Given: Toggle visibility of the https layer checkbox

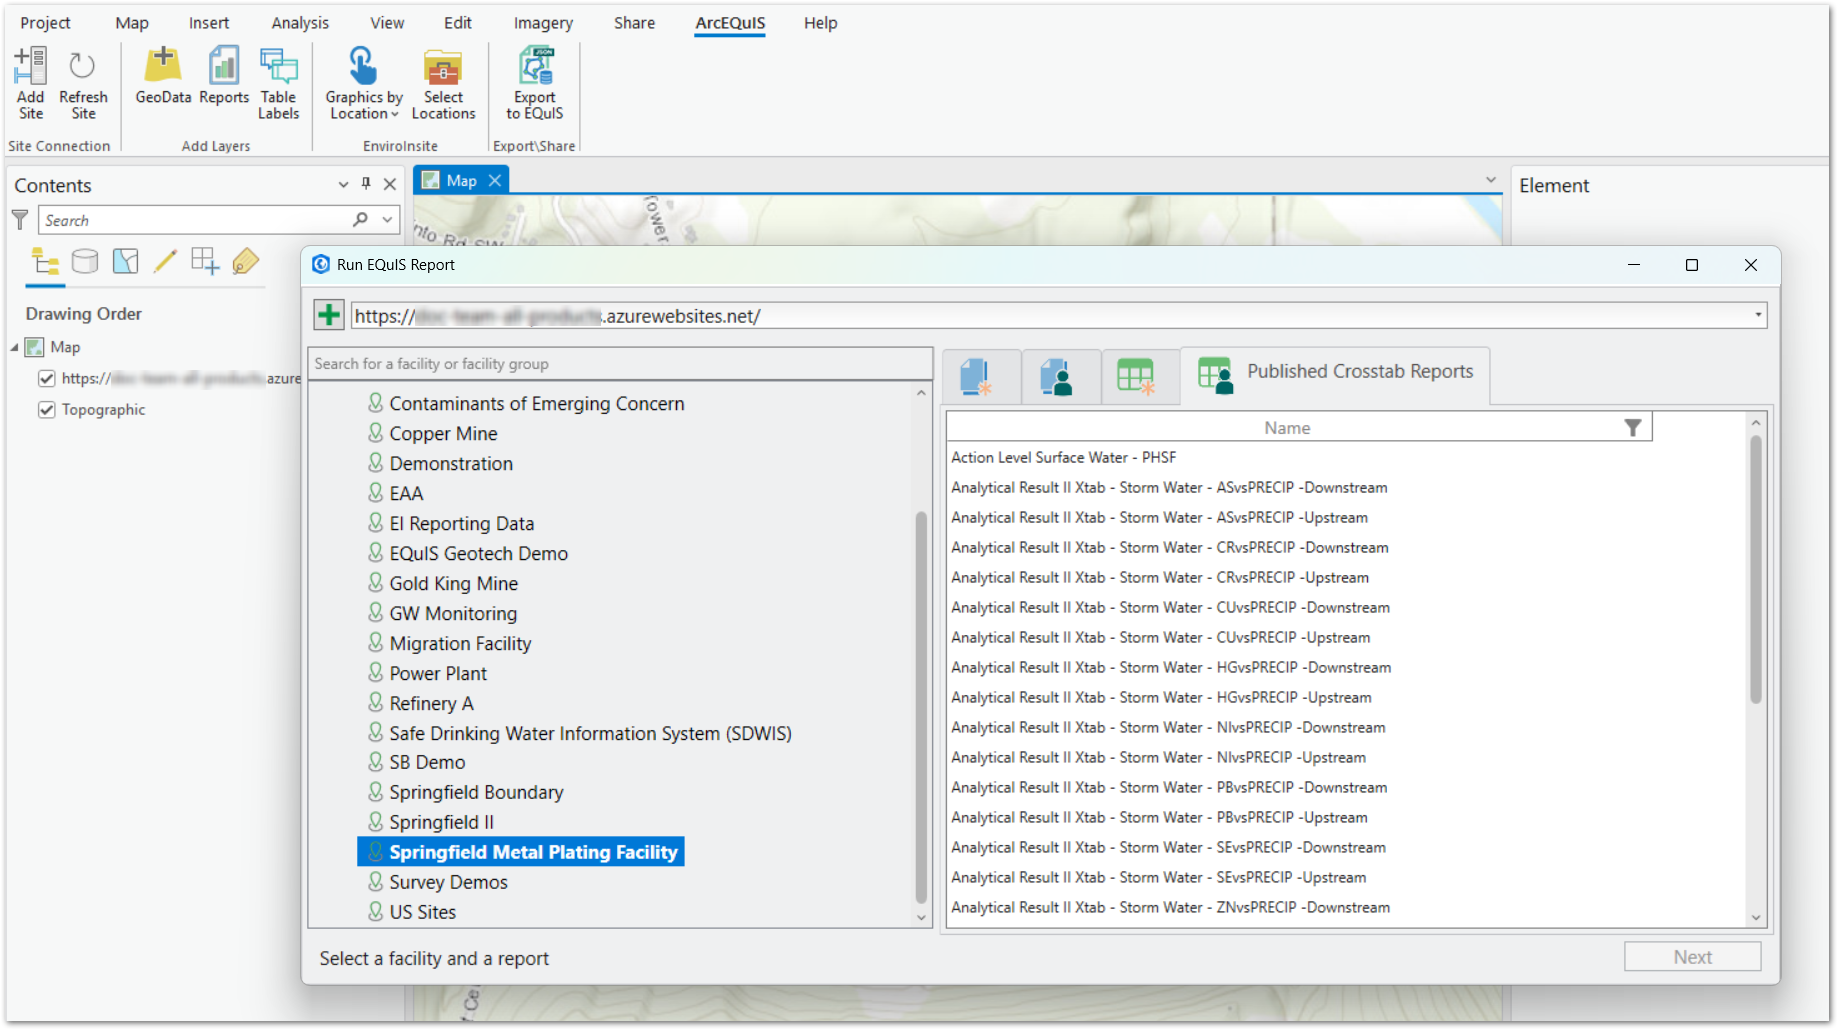Looking at the screenshot, I should (46, 378).
